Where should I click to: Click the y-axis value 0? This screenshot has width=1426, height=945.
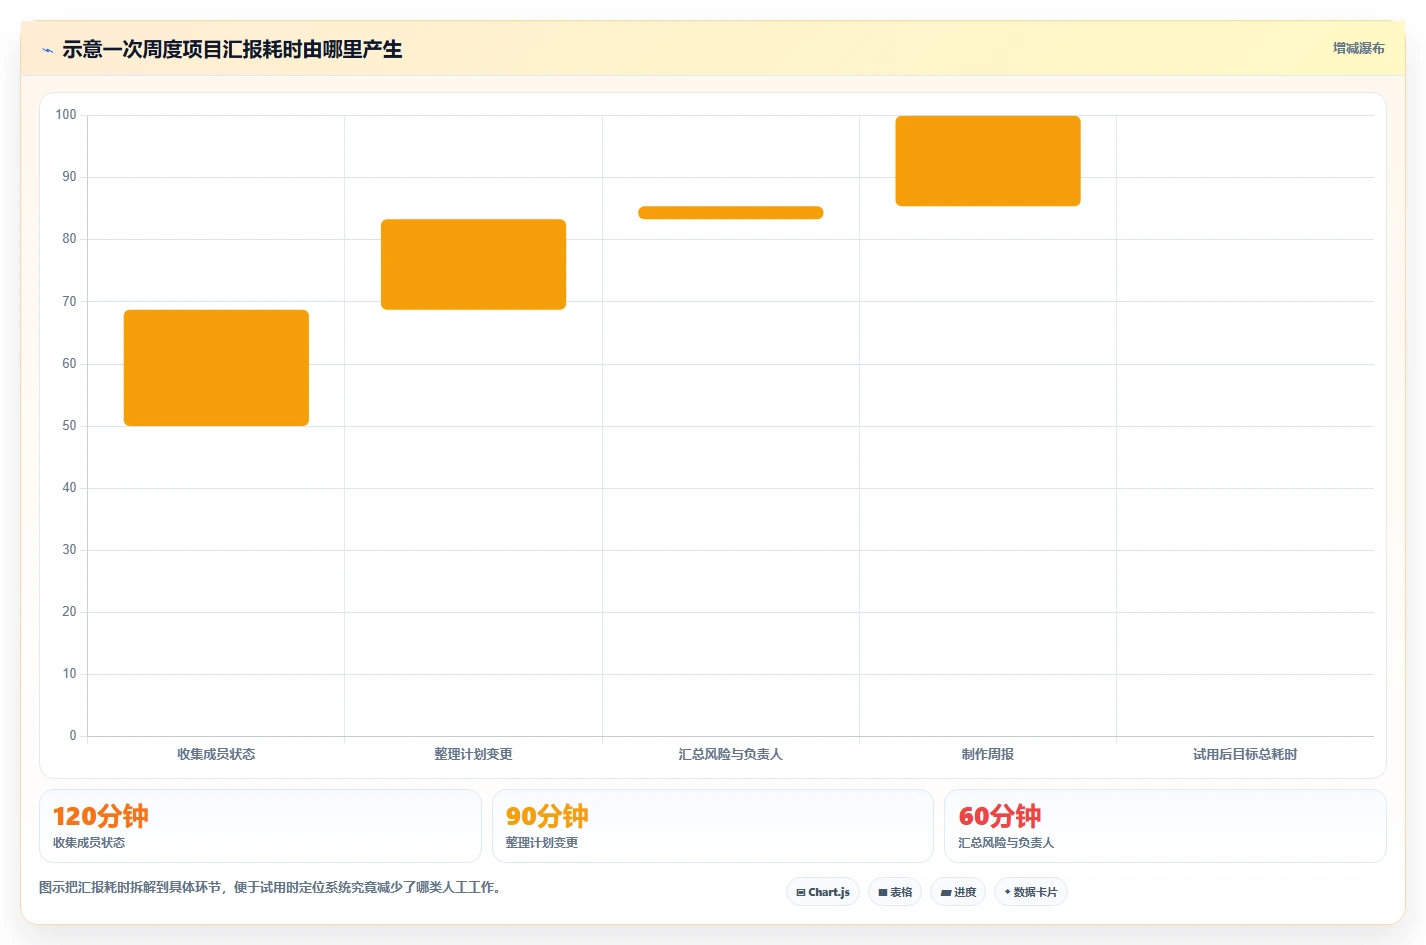72,736
